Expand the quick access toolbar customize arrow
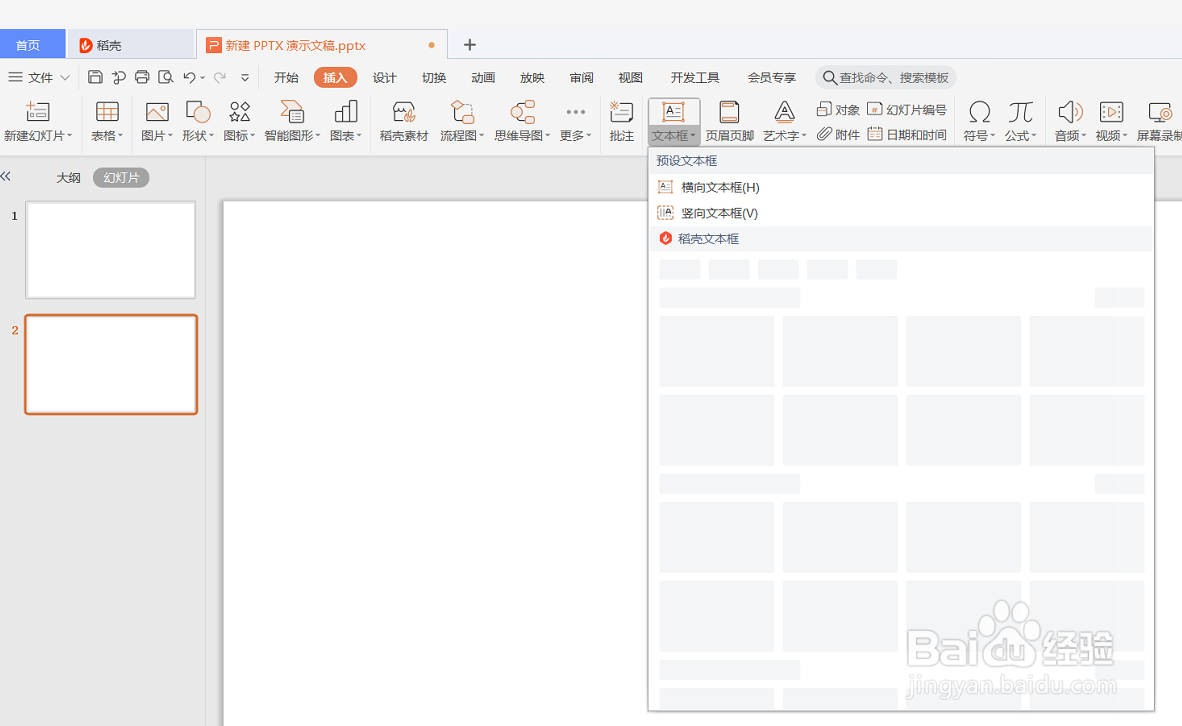Viewport: 1182px width, 726px height. (x=245, y=78)
